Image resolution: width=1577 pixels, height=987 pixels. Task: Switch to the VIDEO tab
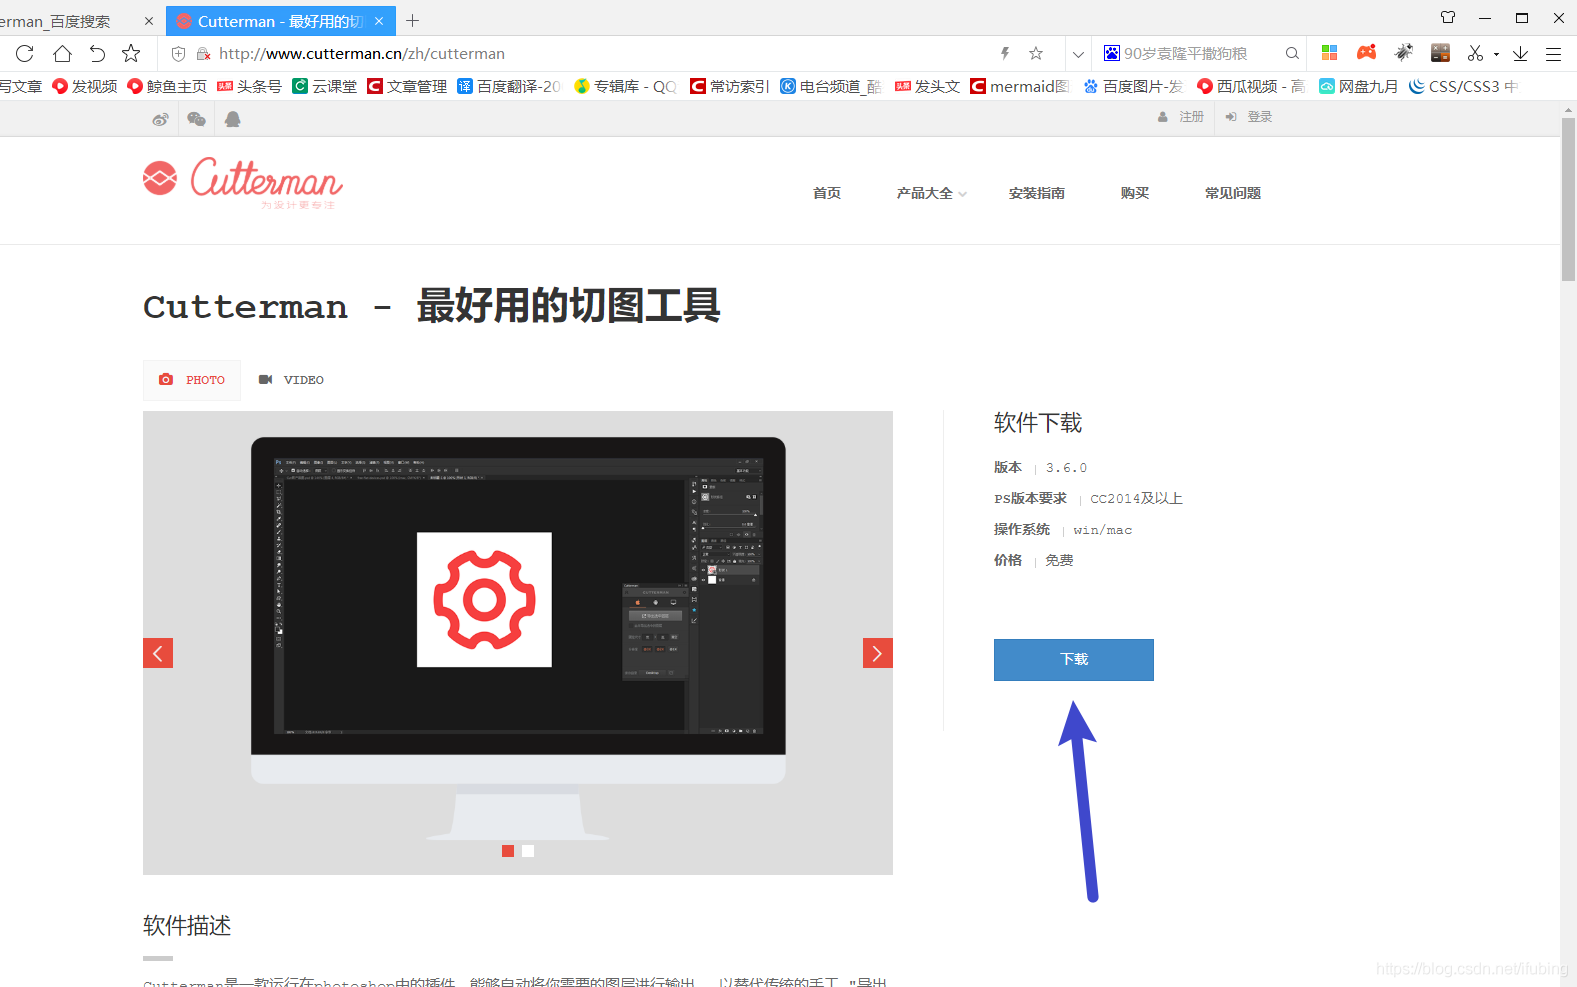291,380
